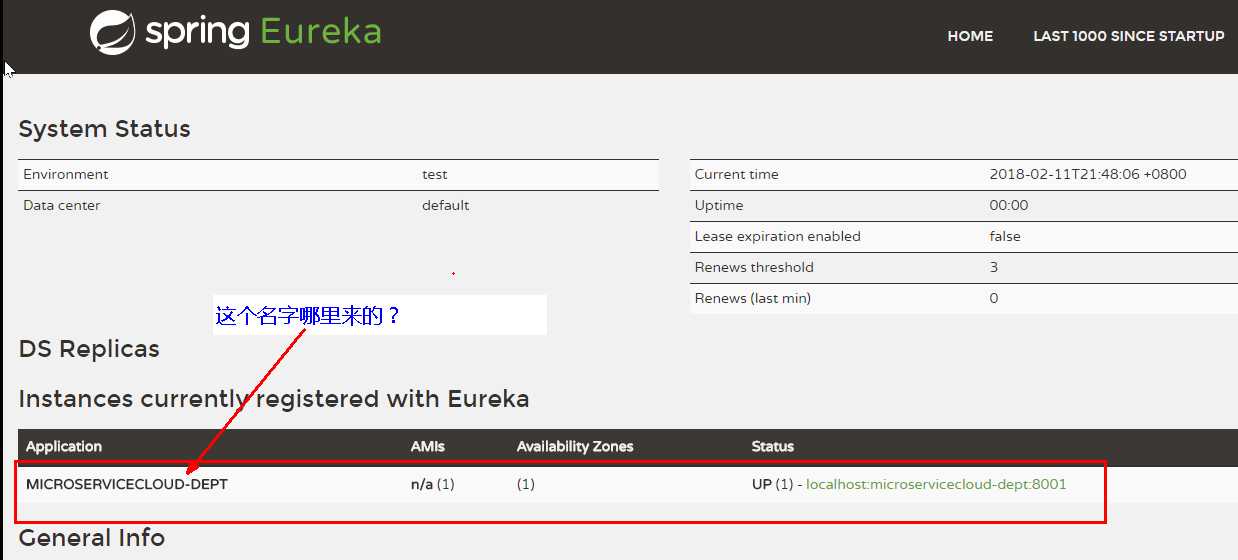Open the HOME navigation item
The image size is (1238, 560).
[970, 36]
